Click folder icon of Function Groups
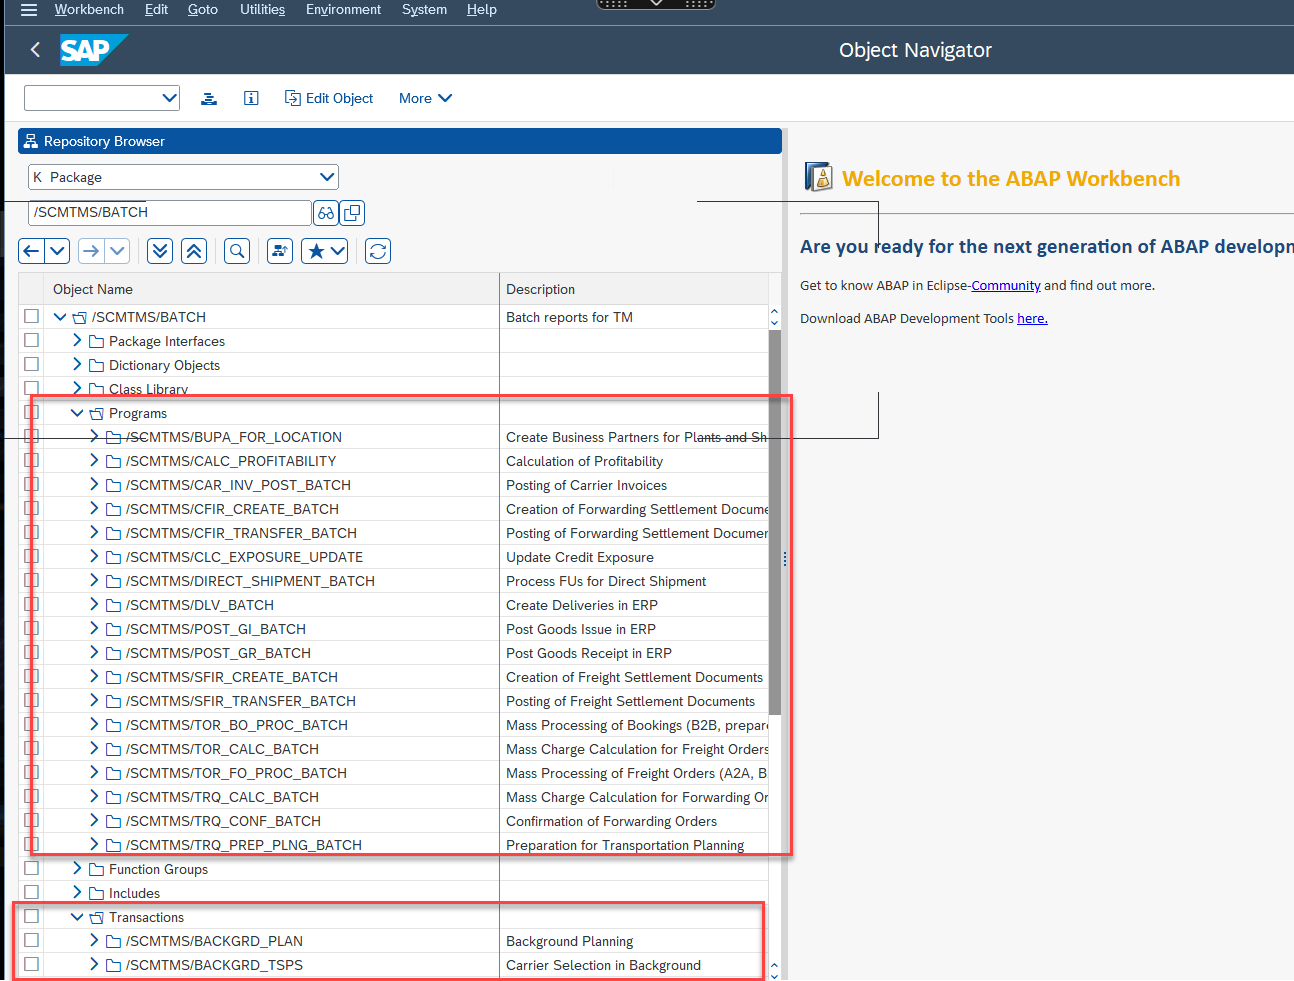The height and width of the screenshot is (981, 1294). click(96, 870)
